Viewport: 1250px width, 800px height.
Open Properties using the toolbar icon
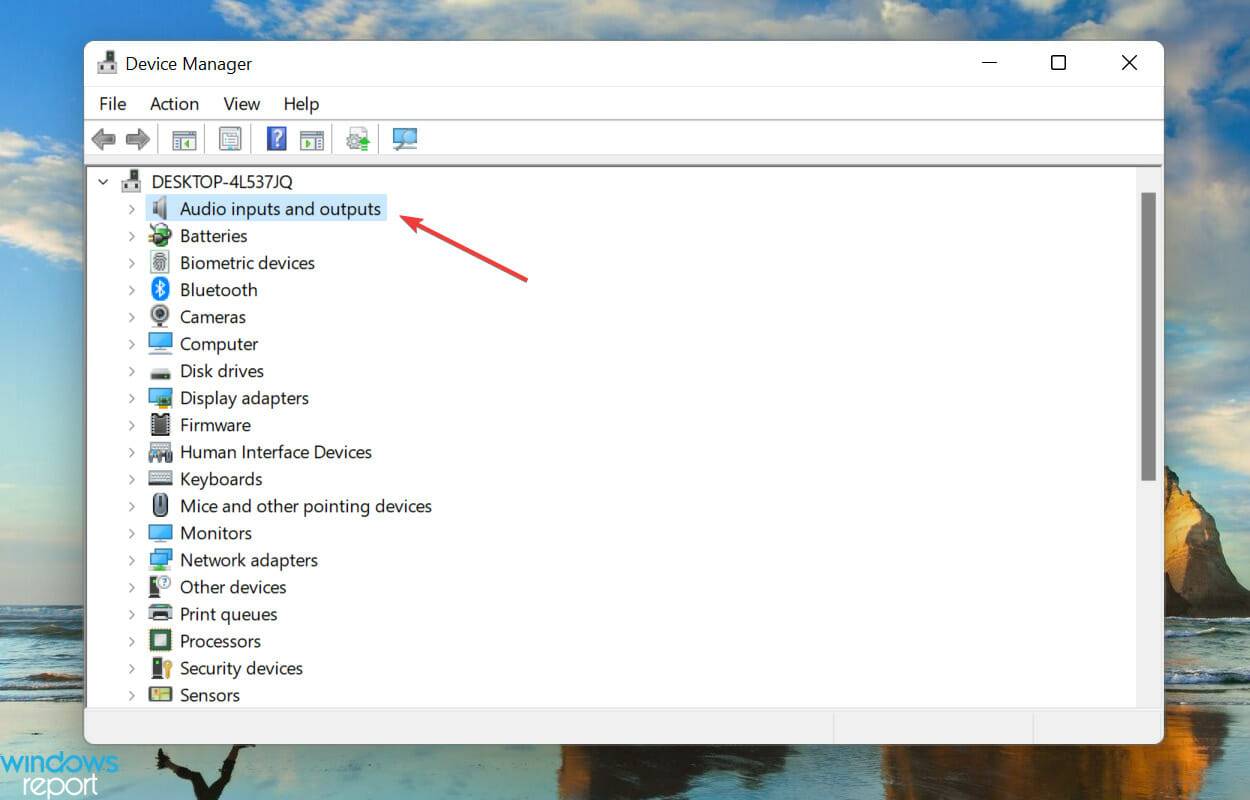pos(229,138)
